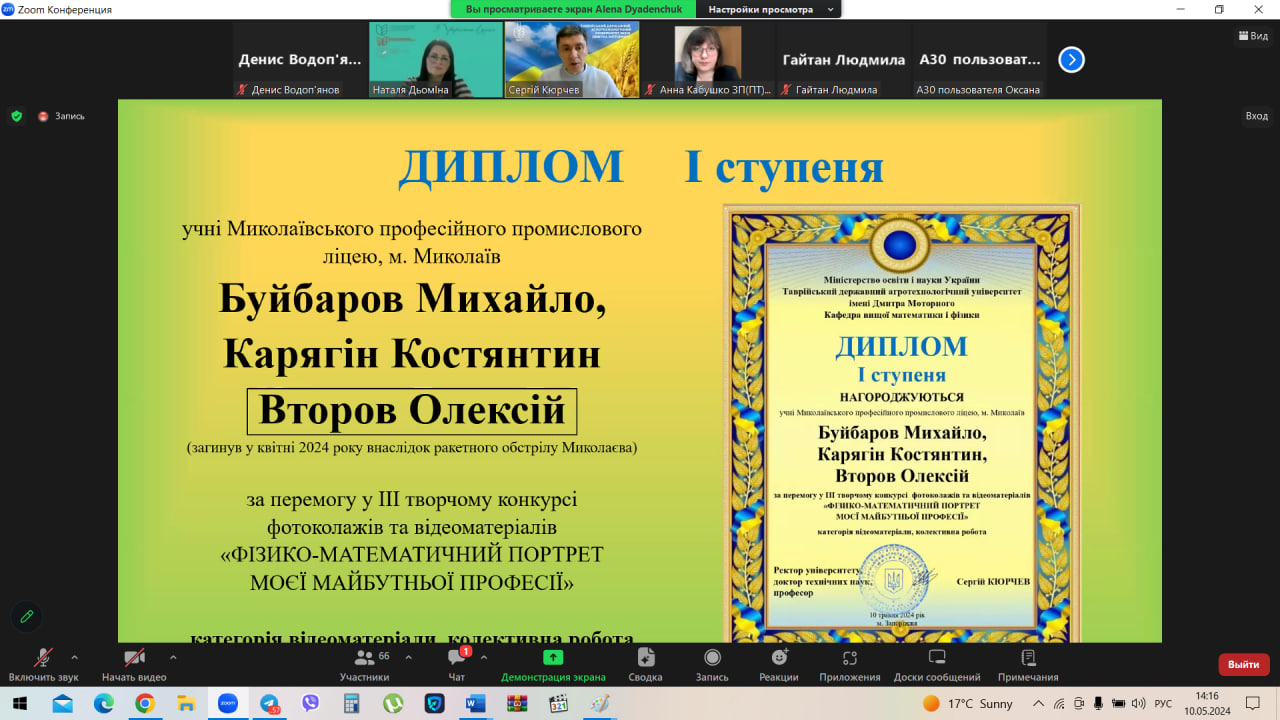The height and width of the screenshot is (720, 1280).
Task: Click the Вход button on the right
Action: [1256, 116]
